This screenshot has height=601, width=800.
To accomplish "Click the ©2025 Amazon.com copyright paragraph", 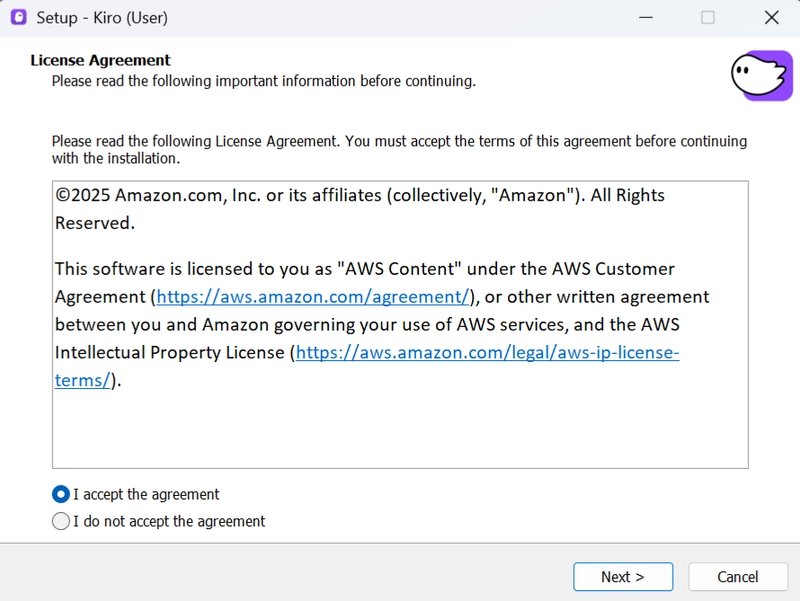I will click(x=360, y=196).
